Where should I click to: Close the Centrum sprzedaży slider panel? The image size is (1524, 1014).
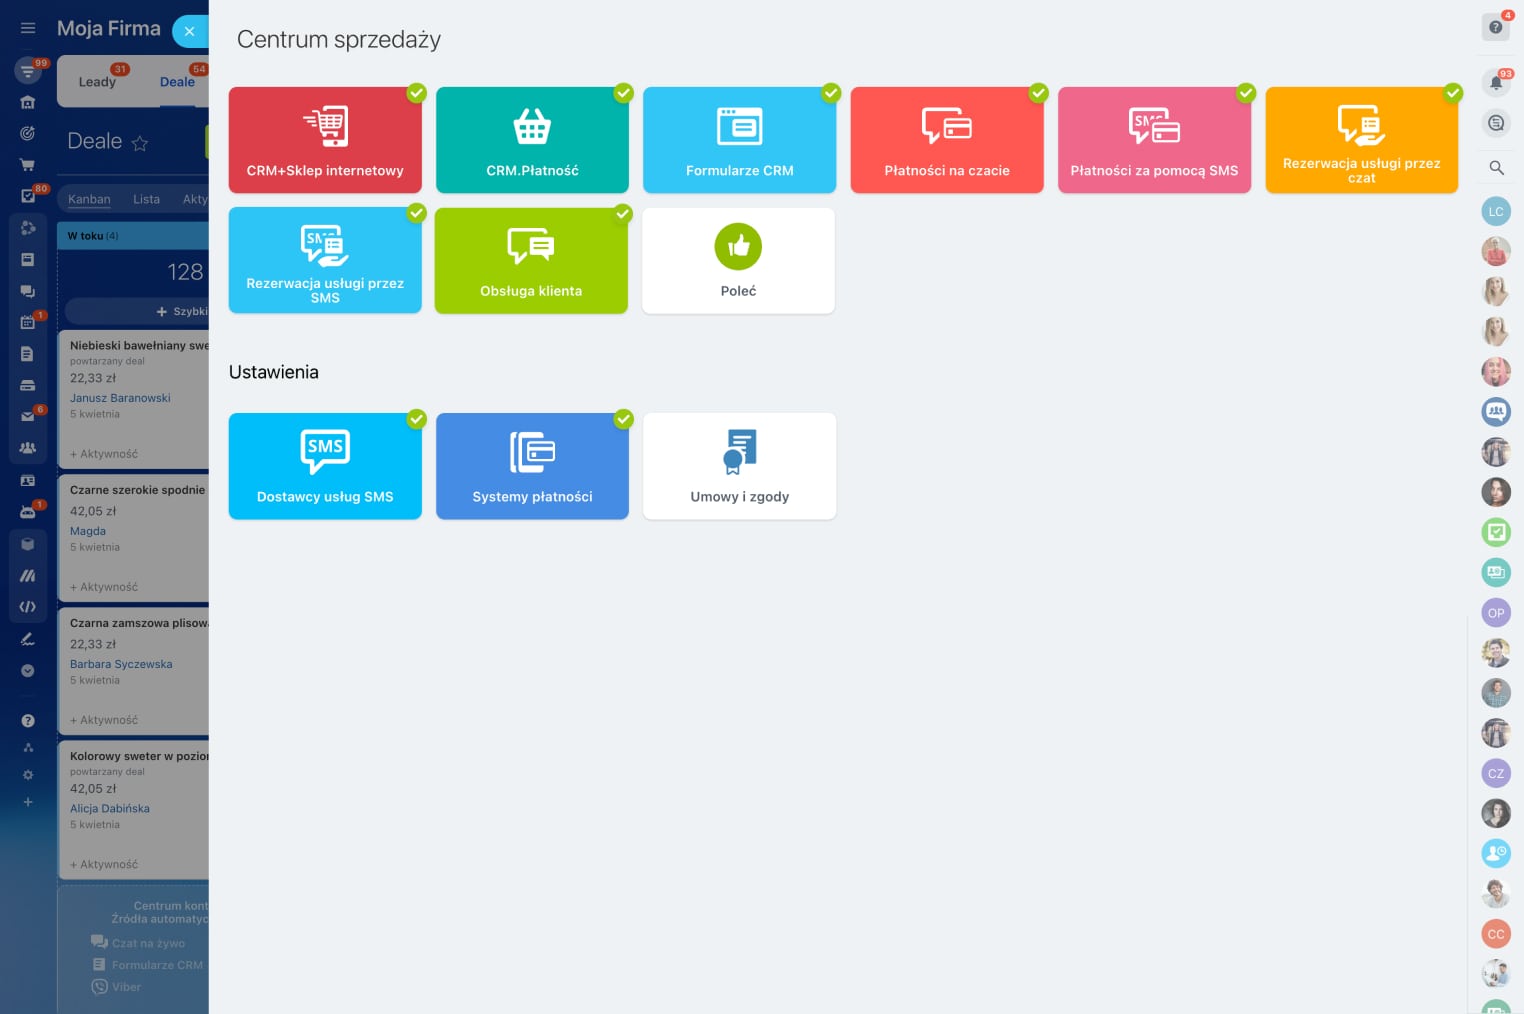[x=189, y=31]
